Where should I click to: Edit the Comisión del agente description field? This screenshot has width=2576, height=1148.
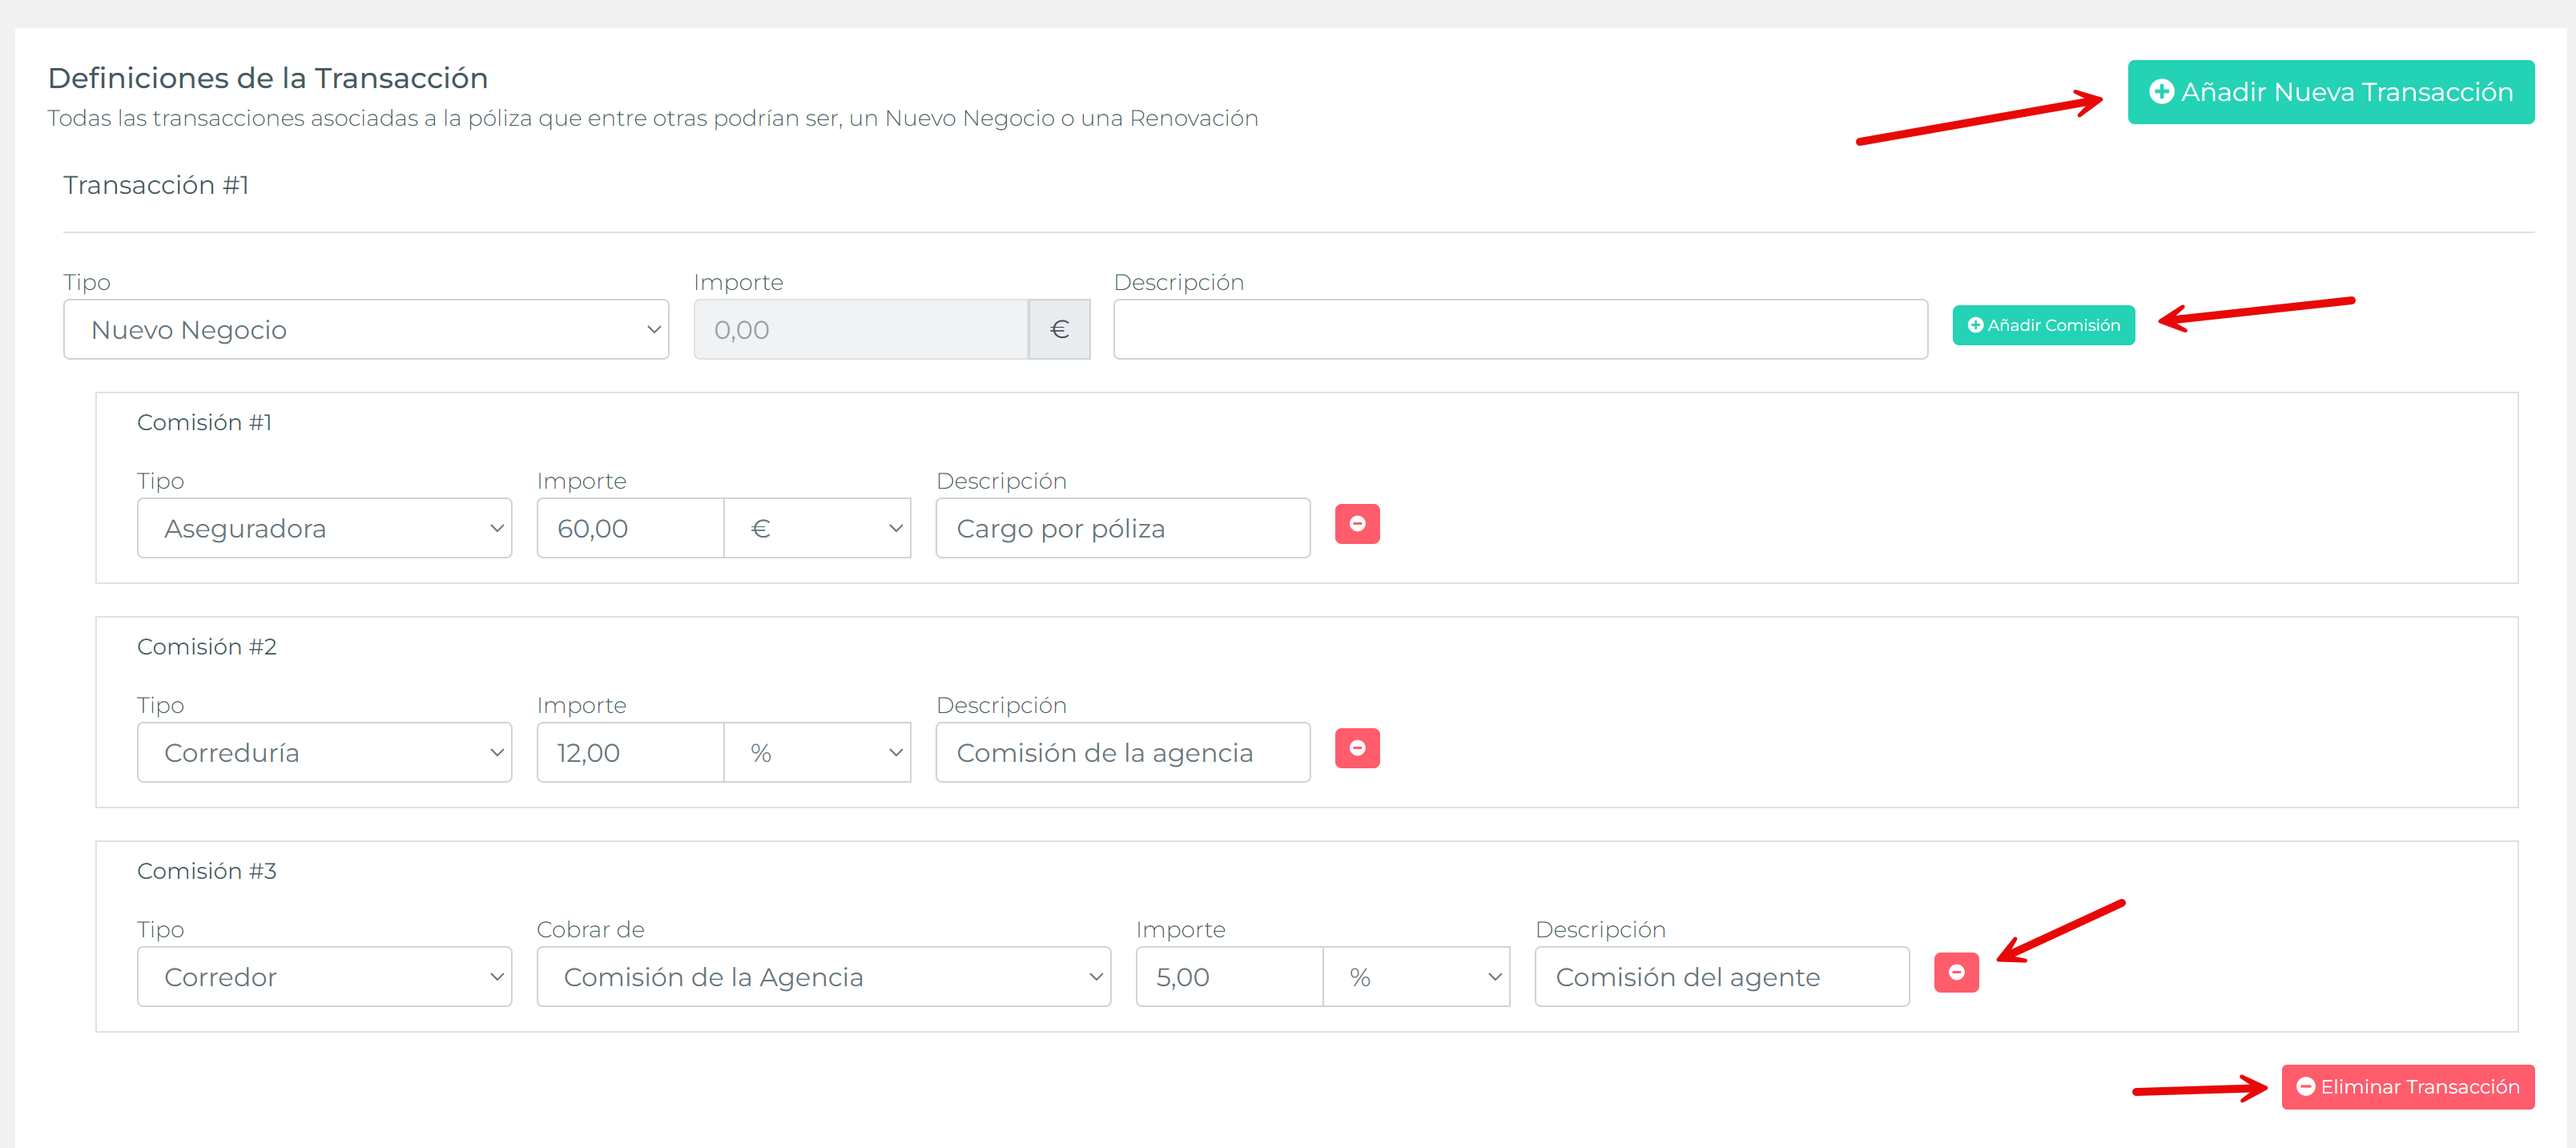pyautogui.click(x=1721, y=976)
